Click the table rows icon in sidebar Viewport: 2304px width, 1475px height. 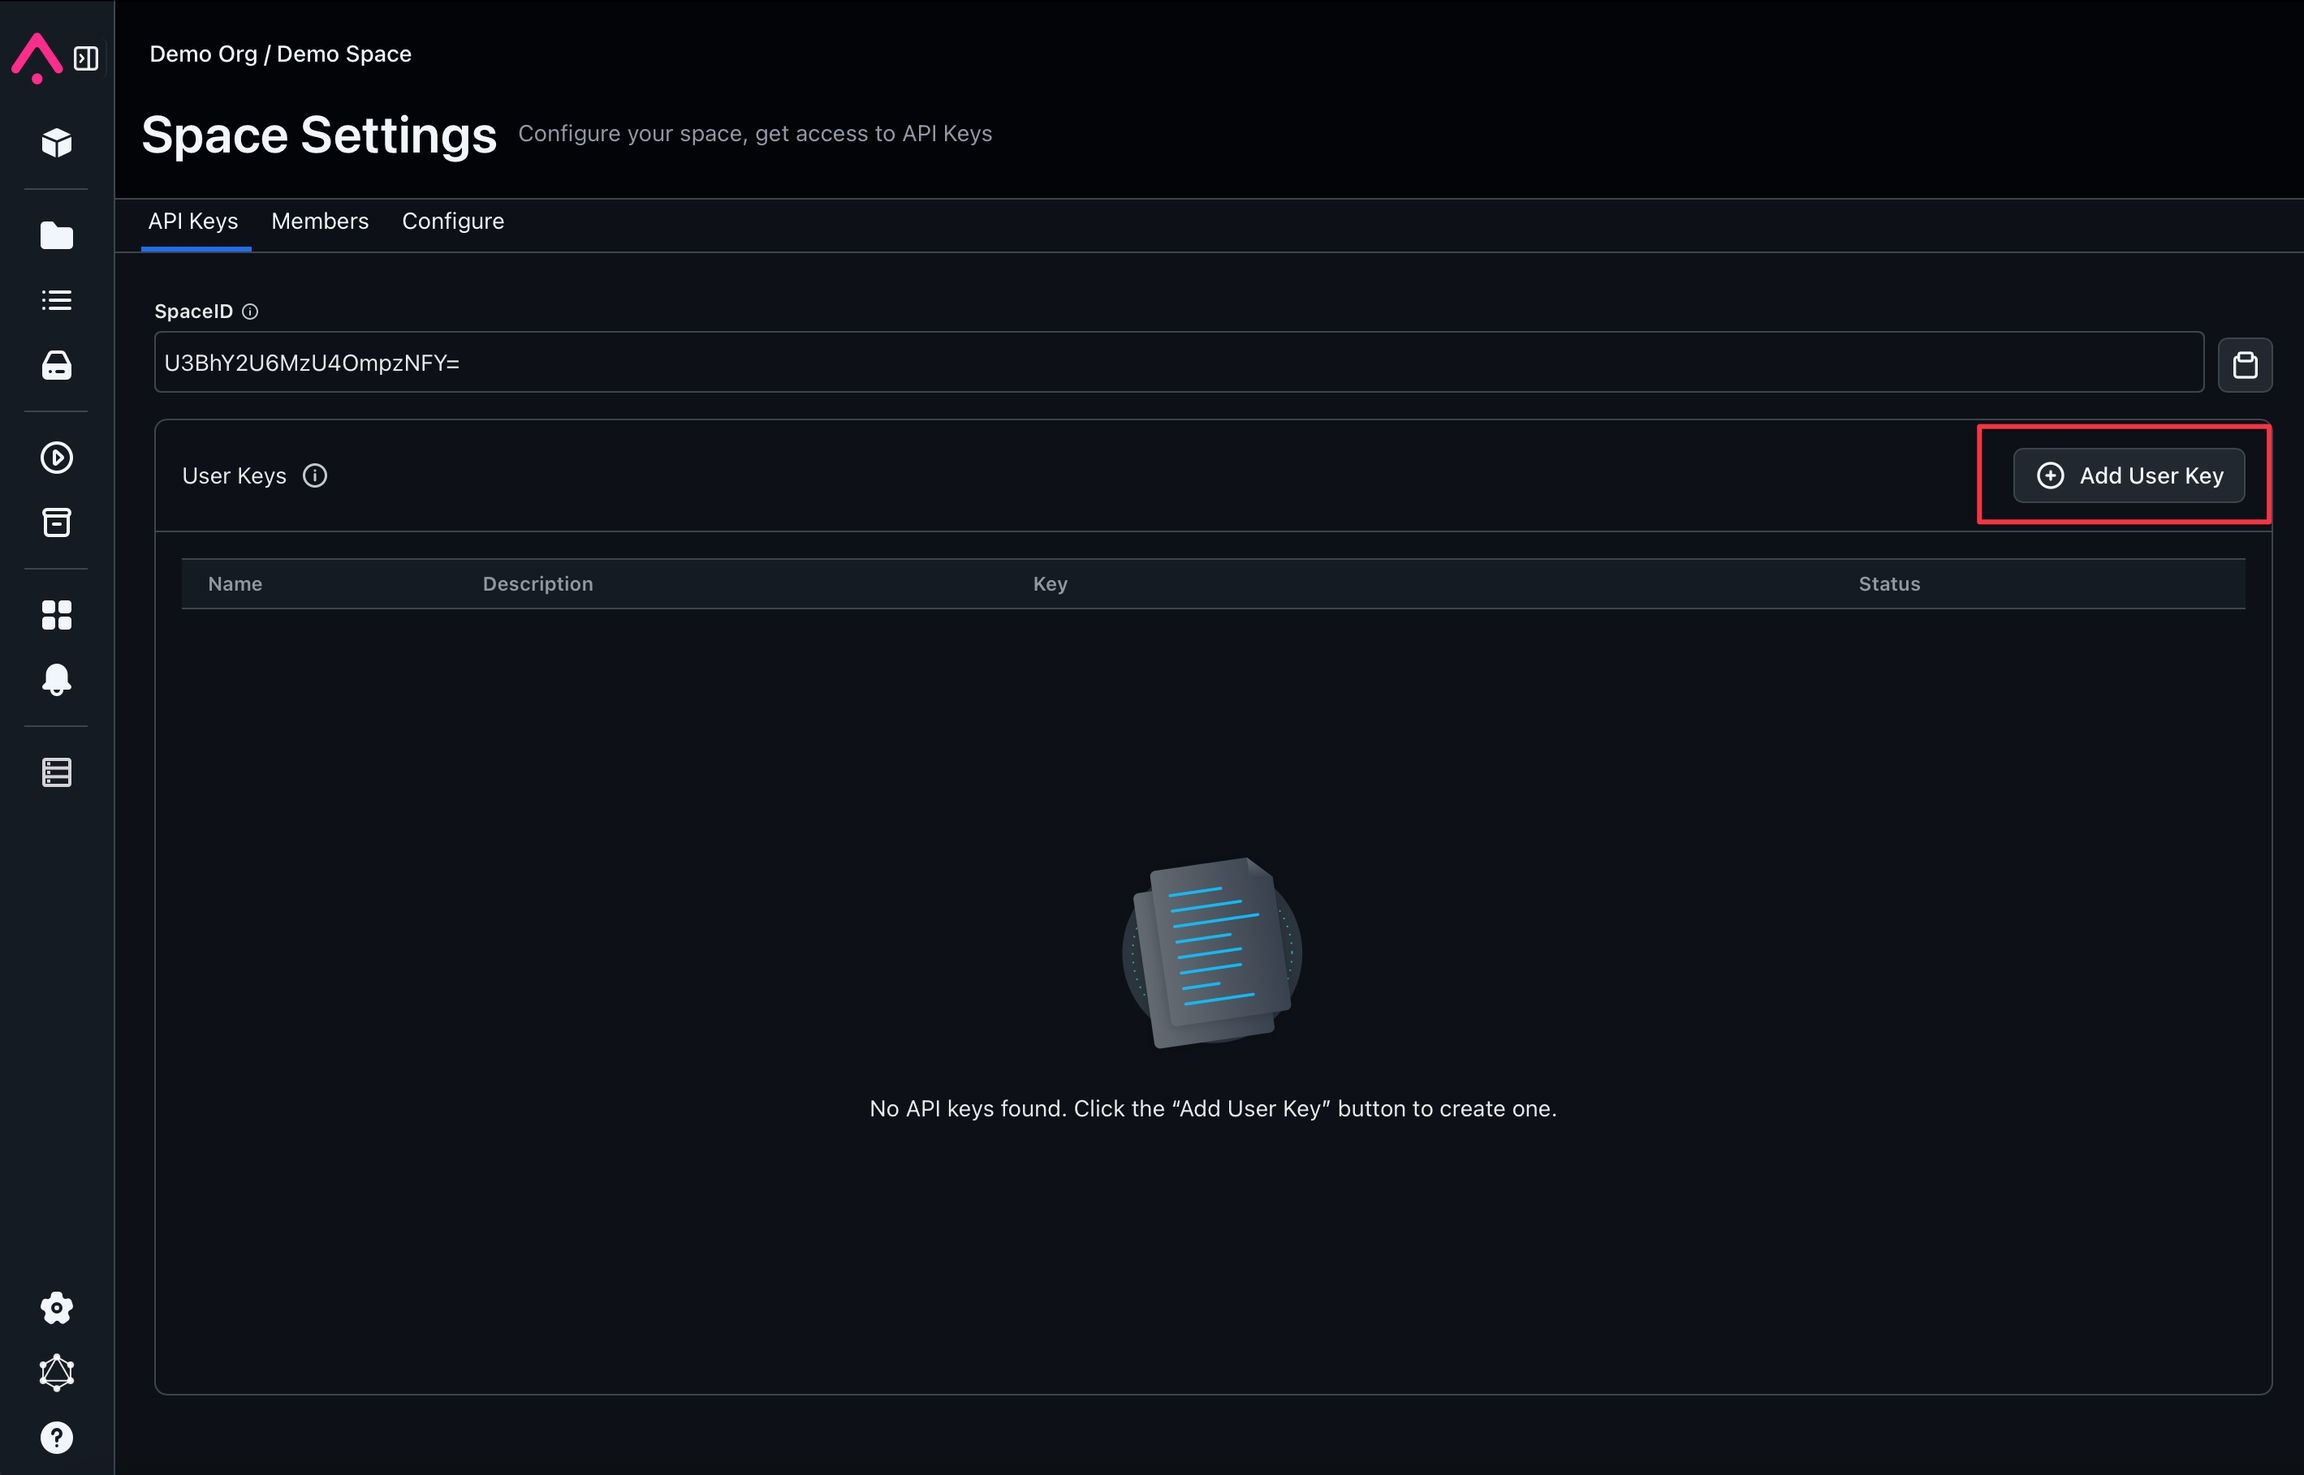(57, 772)
